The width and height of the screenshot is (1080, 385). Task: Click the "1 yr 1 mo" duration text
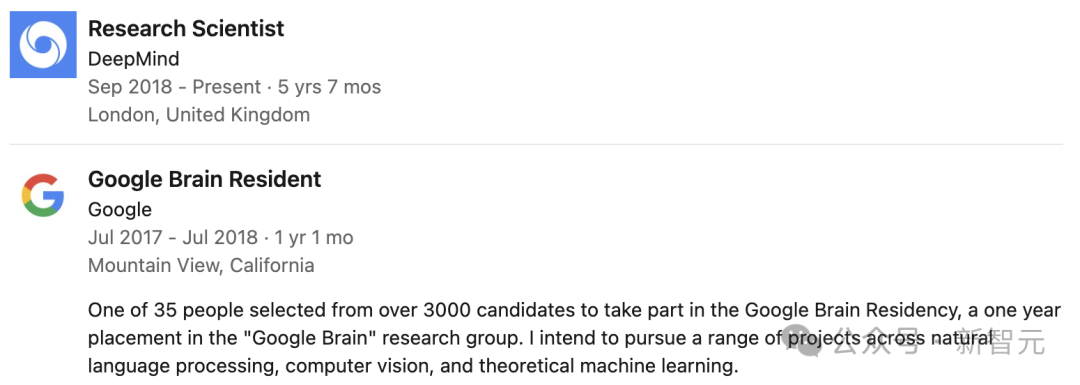(x=313, y=238)
